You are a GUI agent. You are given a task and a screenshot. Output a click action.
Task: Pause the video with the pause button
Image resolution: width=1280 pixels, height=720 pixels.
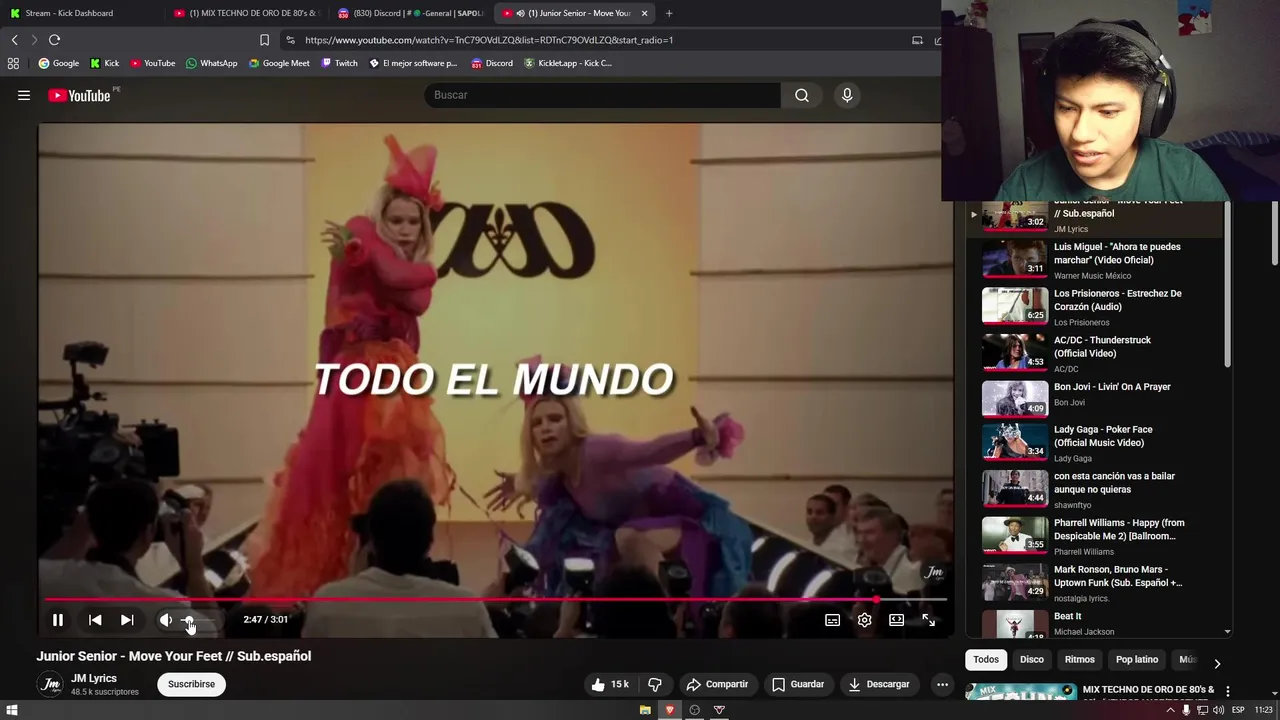click(58, 620)
